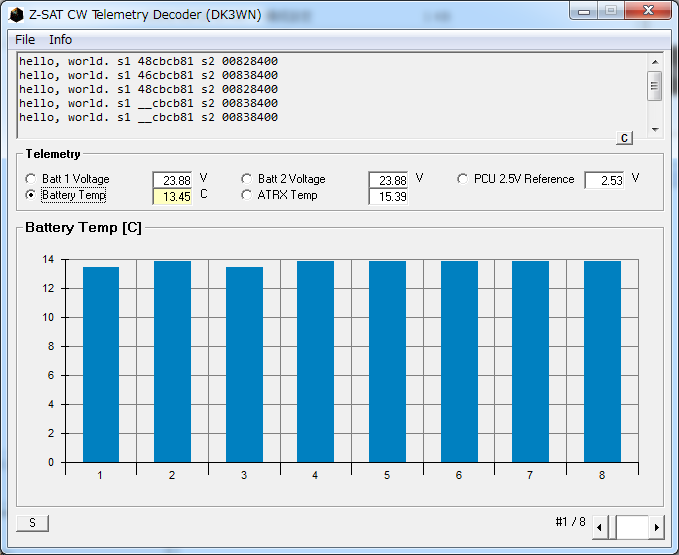
Task: Click the PCU 2.5V Reference value field 2.53
Action: (605, 180)
